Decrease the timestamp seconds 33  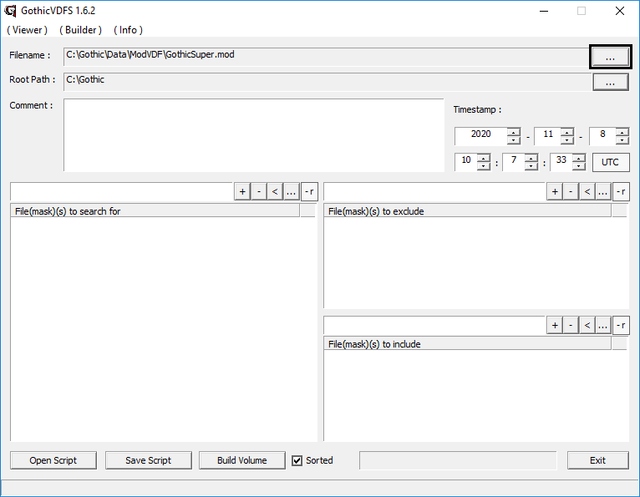click(579, 166)
